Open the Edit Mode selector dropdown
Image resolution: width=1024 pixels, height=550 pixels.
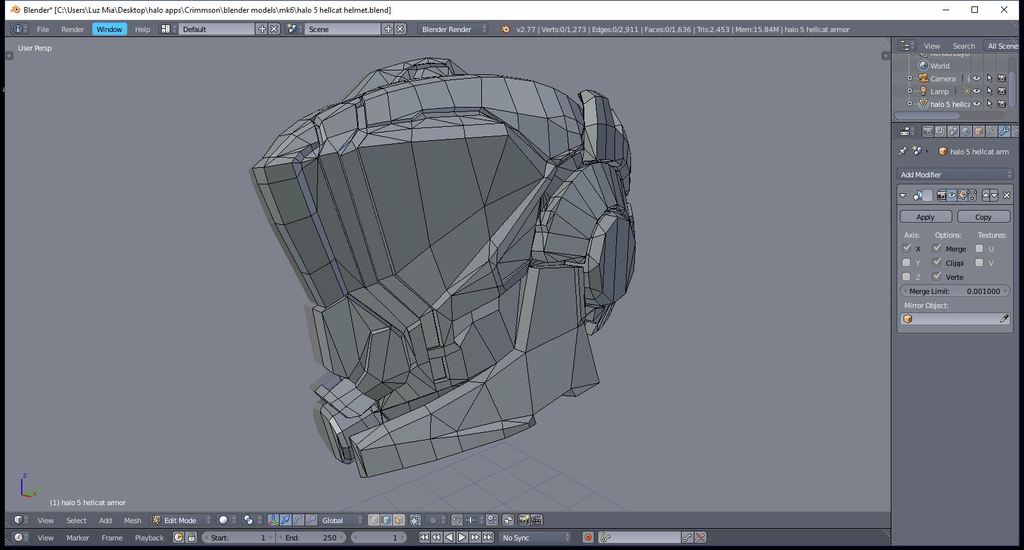pos(181,520)
